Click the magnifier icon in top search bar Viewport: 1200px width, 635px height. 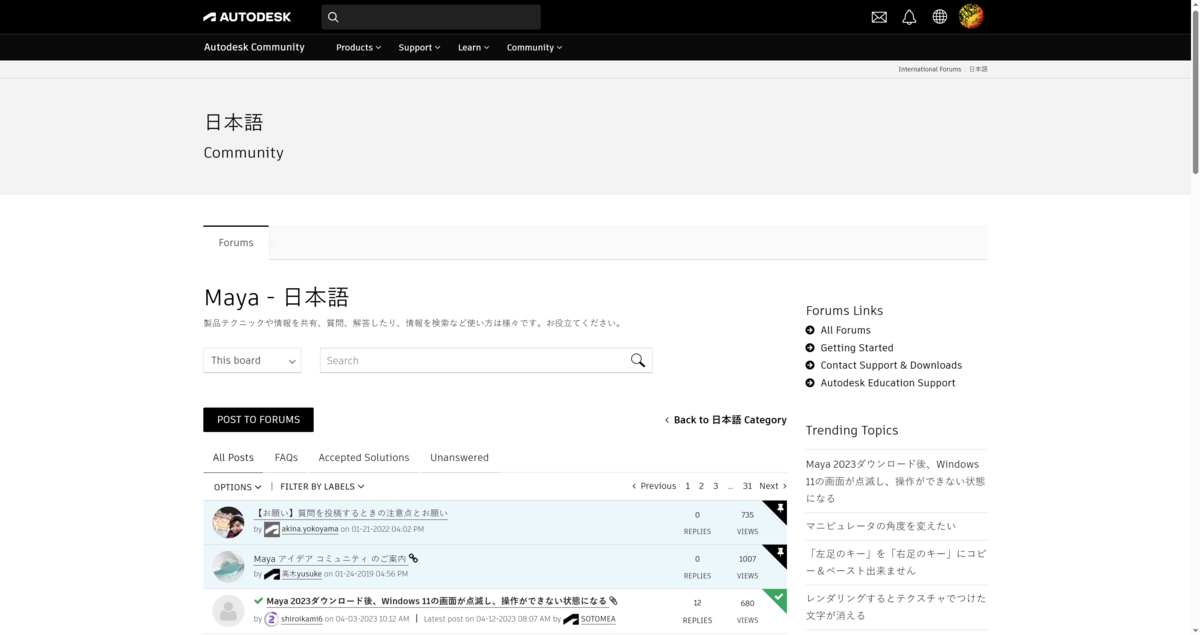[x=333, y=17]
